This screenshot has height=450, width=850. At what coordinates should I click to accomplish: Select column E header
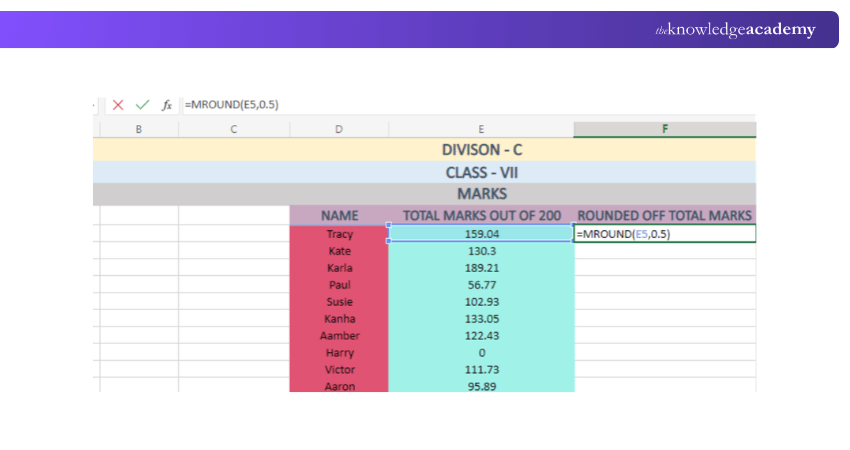[481, 129]
